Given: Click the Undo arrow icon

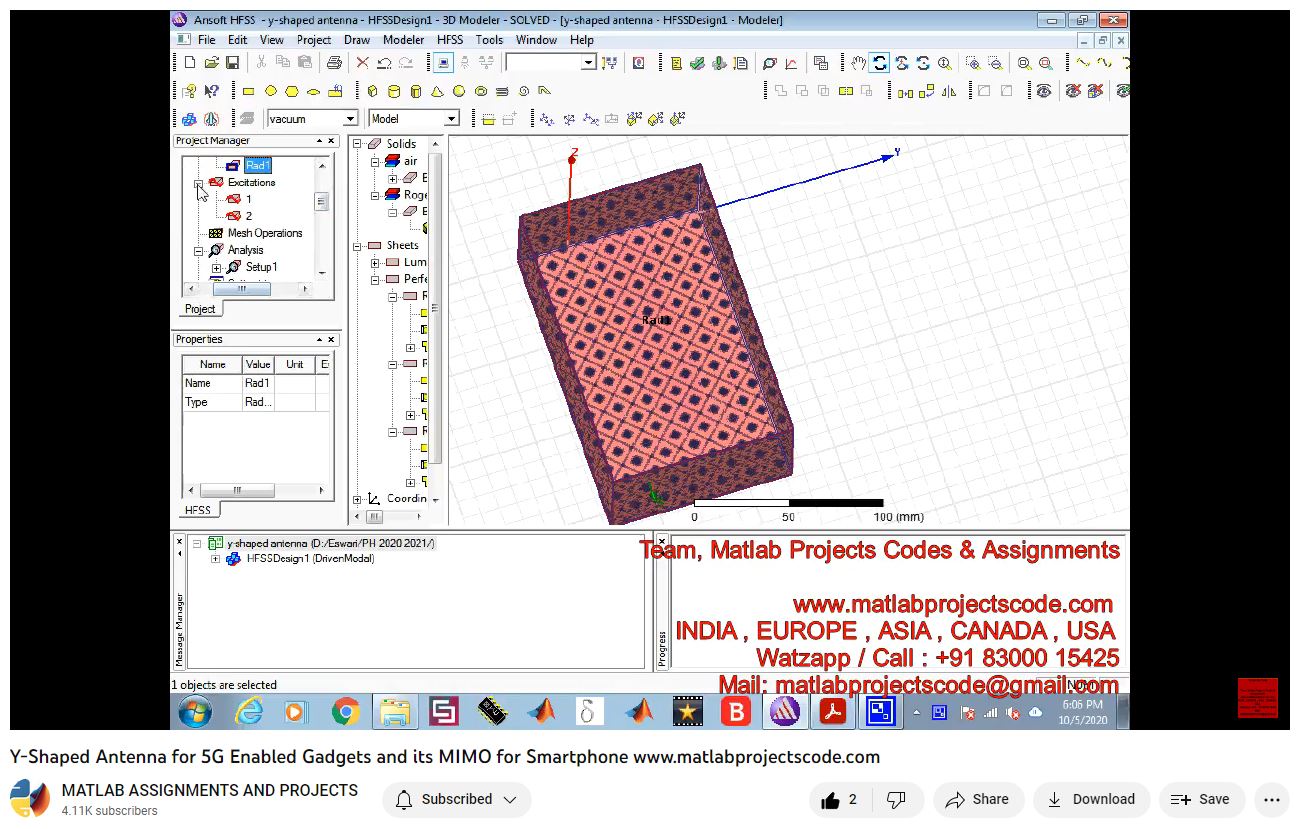Looking at the screenshot, I should 384,63.
